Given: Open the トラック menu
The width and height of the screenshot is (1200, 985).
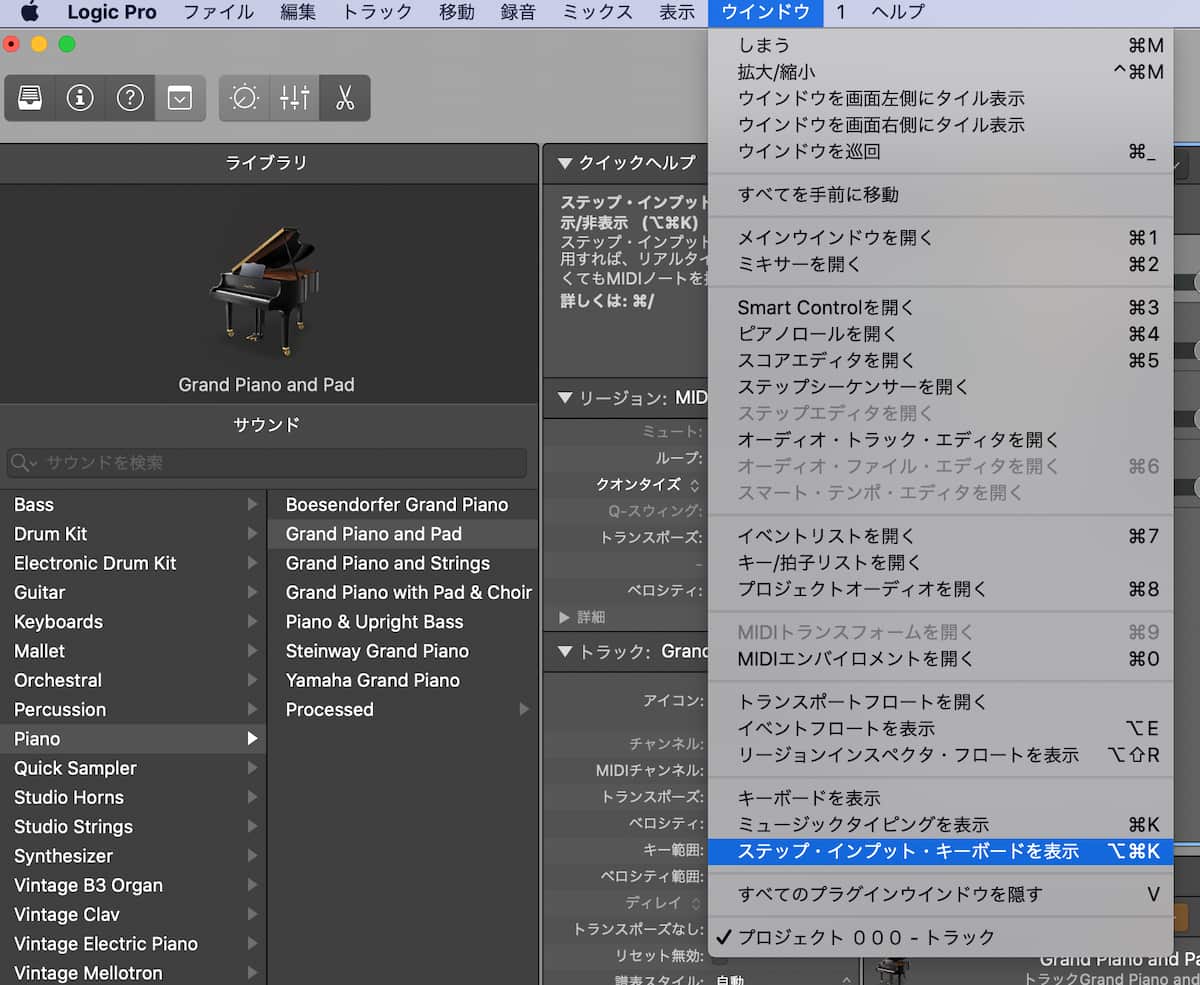Looking at the screenshot, I should [377, 12].
